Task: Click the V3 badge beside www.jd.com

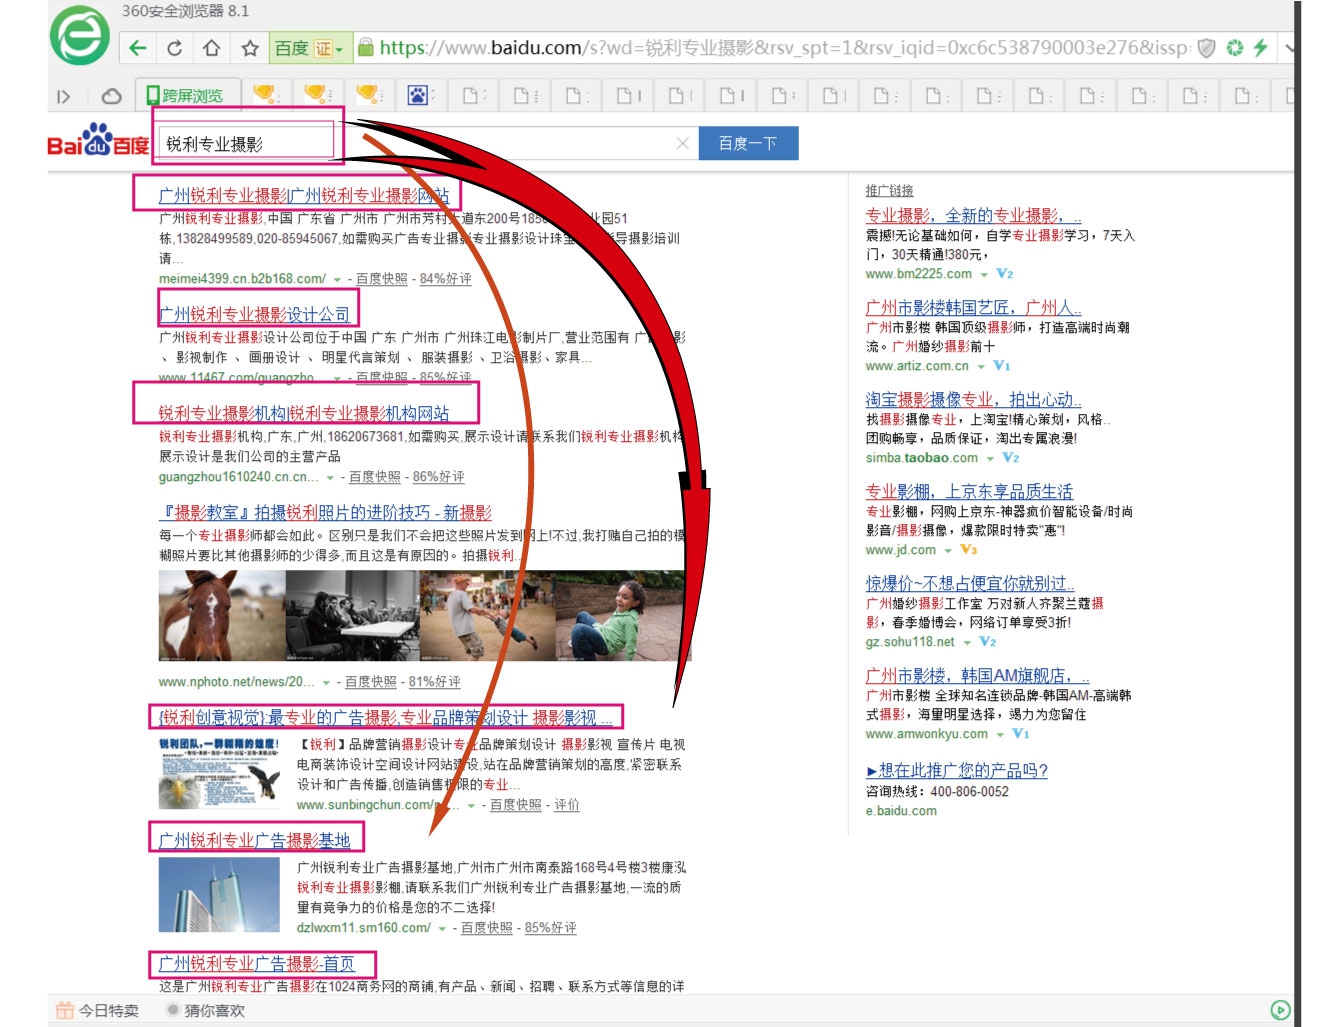Action: click(969, 550)
